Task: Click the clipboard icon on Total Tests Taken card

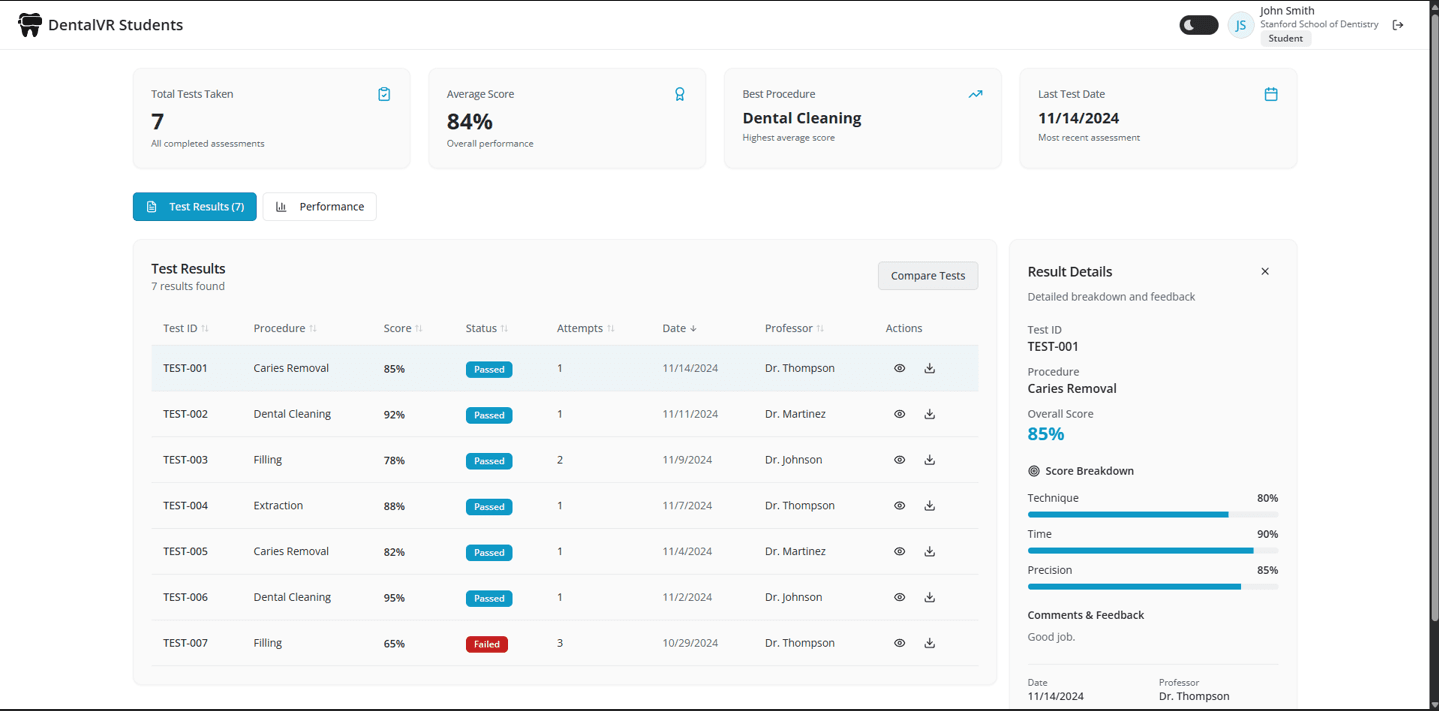Action: (384, 94)
